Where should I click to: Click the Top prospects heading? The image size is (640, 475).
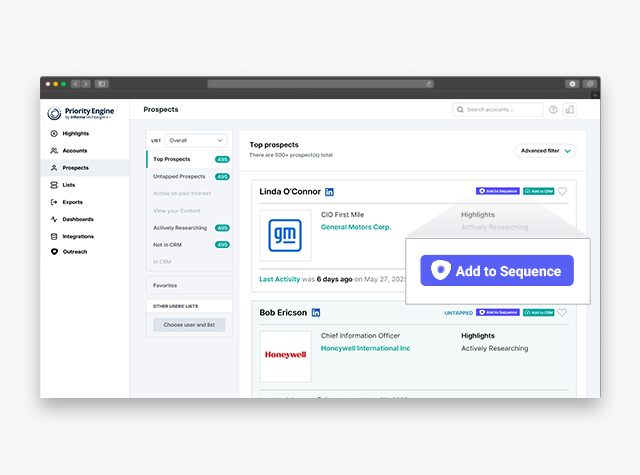(x=274, y=145)
